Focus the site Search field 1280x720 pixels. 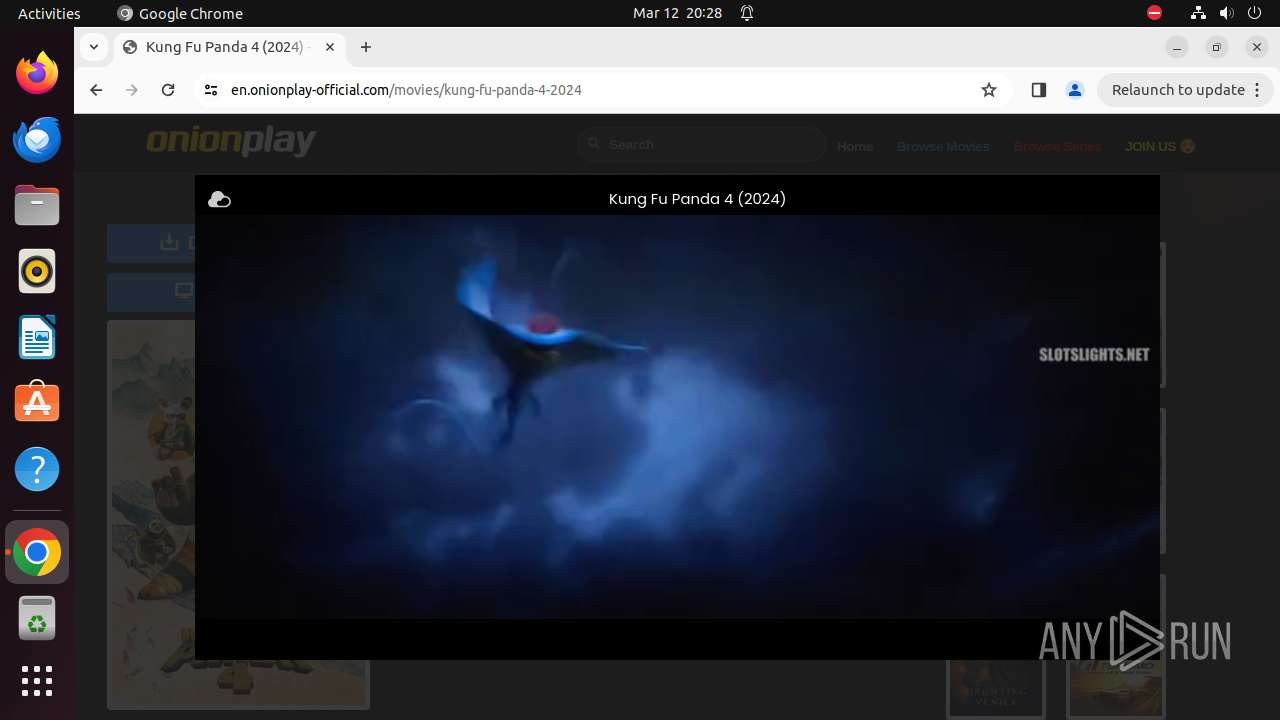click(x=702, y=145)
